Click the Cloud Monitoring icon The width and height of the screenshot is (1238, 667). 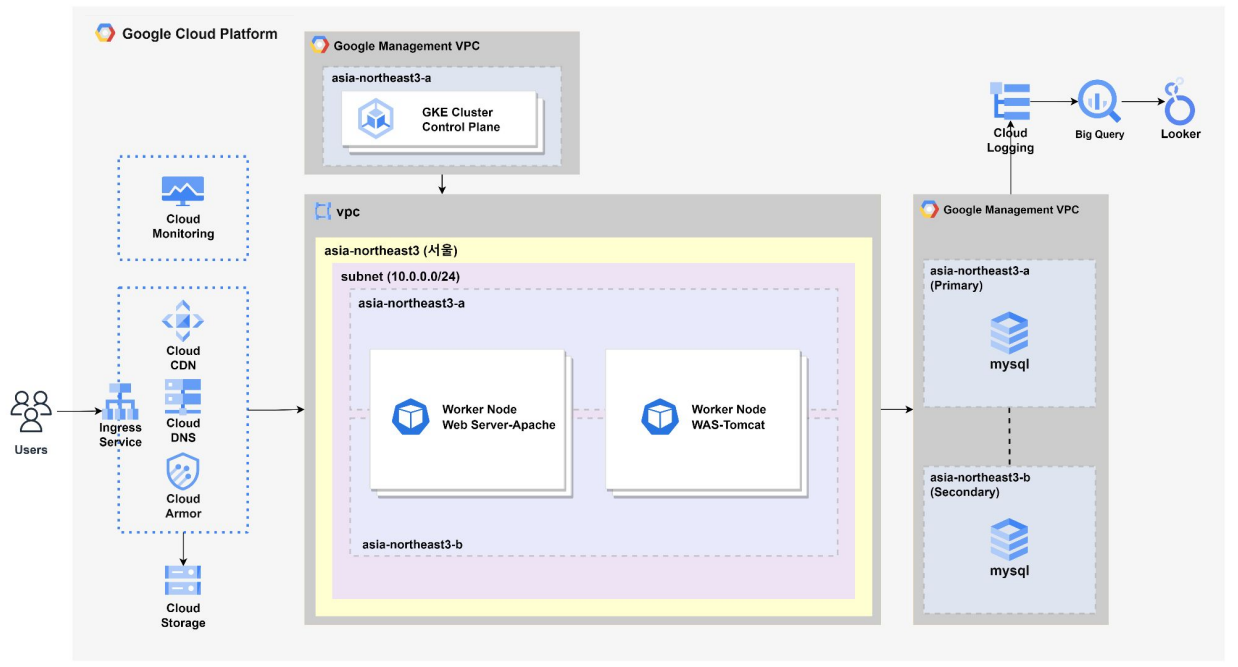183,191
